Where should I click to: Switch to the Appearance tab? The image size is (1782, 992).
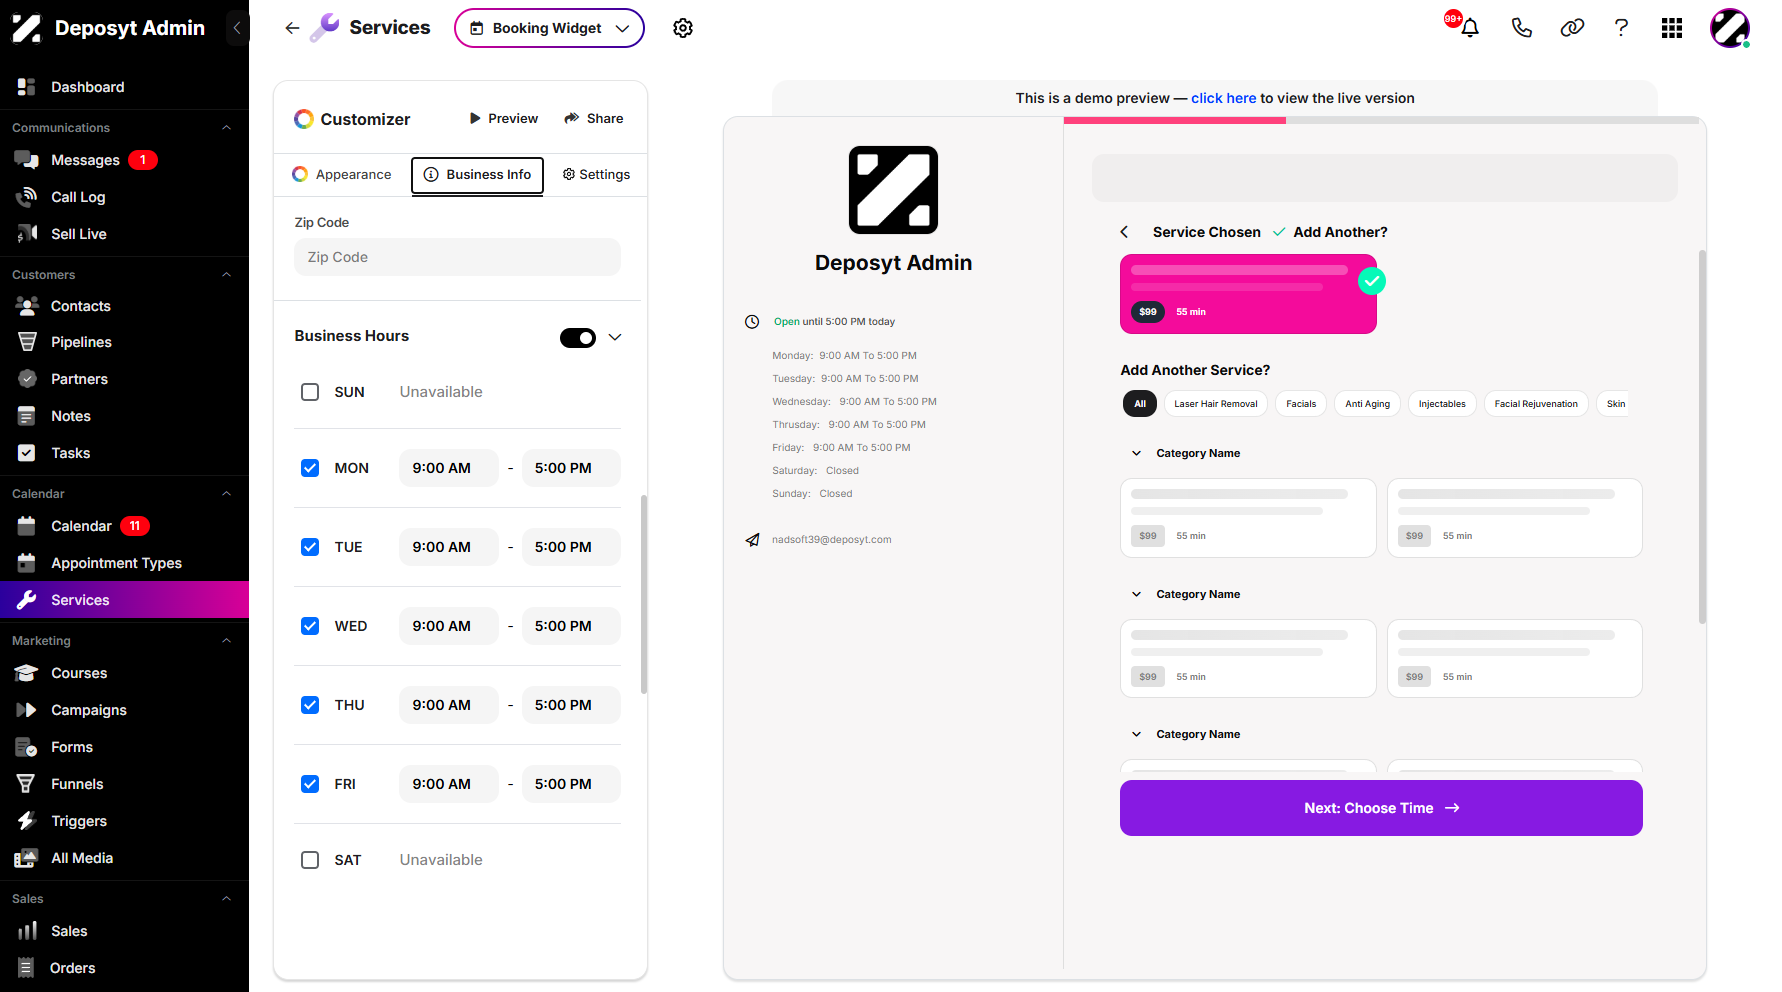[x=342, y=174]
